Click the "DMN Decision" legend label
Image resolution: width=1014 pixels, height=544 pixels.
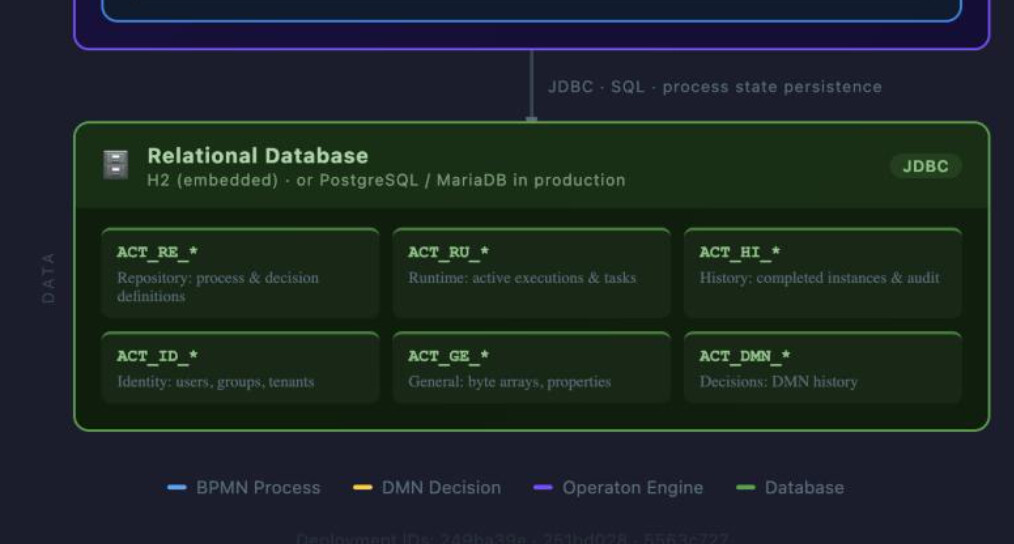441,488
